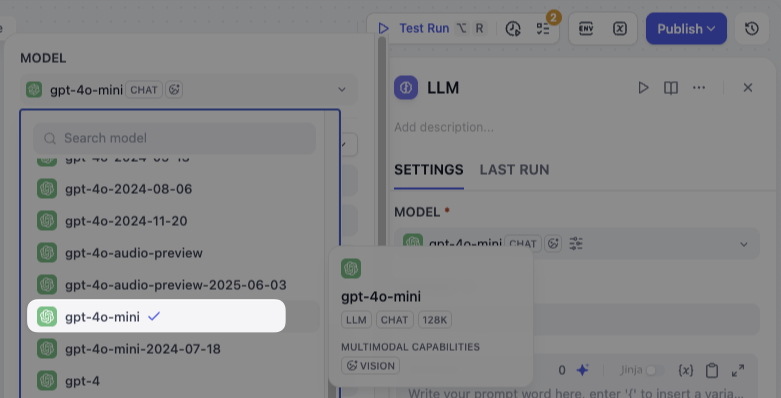Select the checked gpt-4o-mini model
781x398 pixels.
156,316
